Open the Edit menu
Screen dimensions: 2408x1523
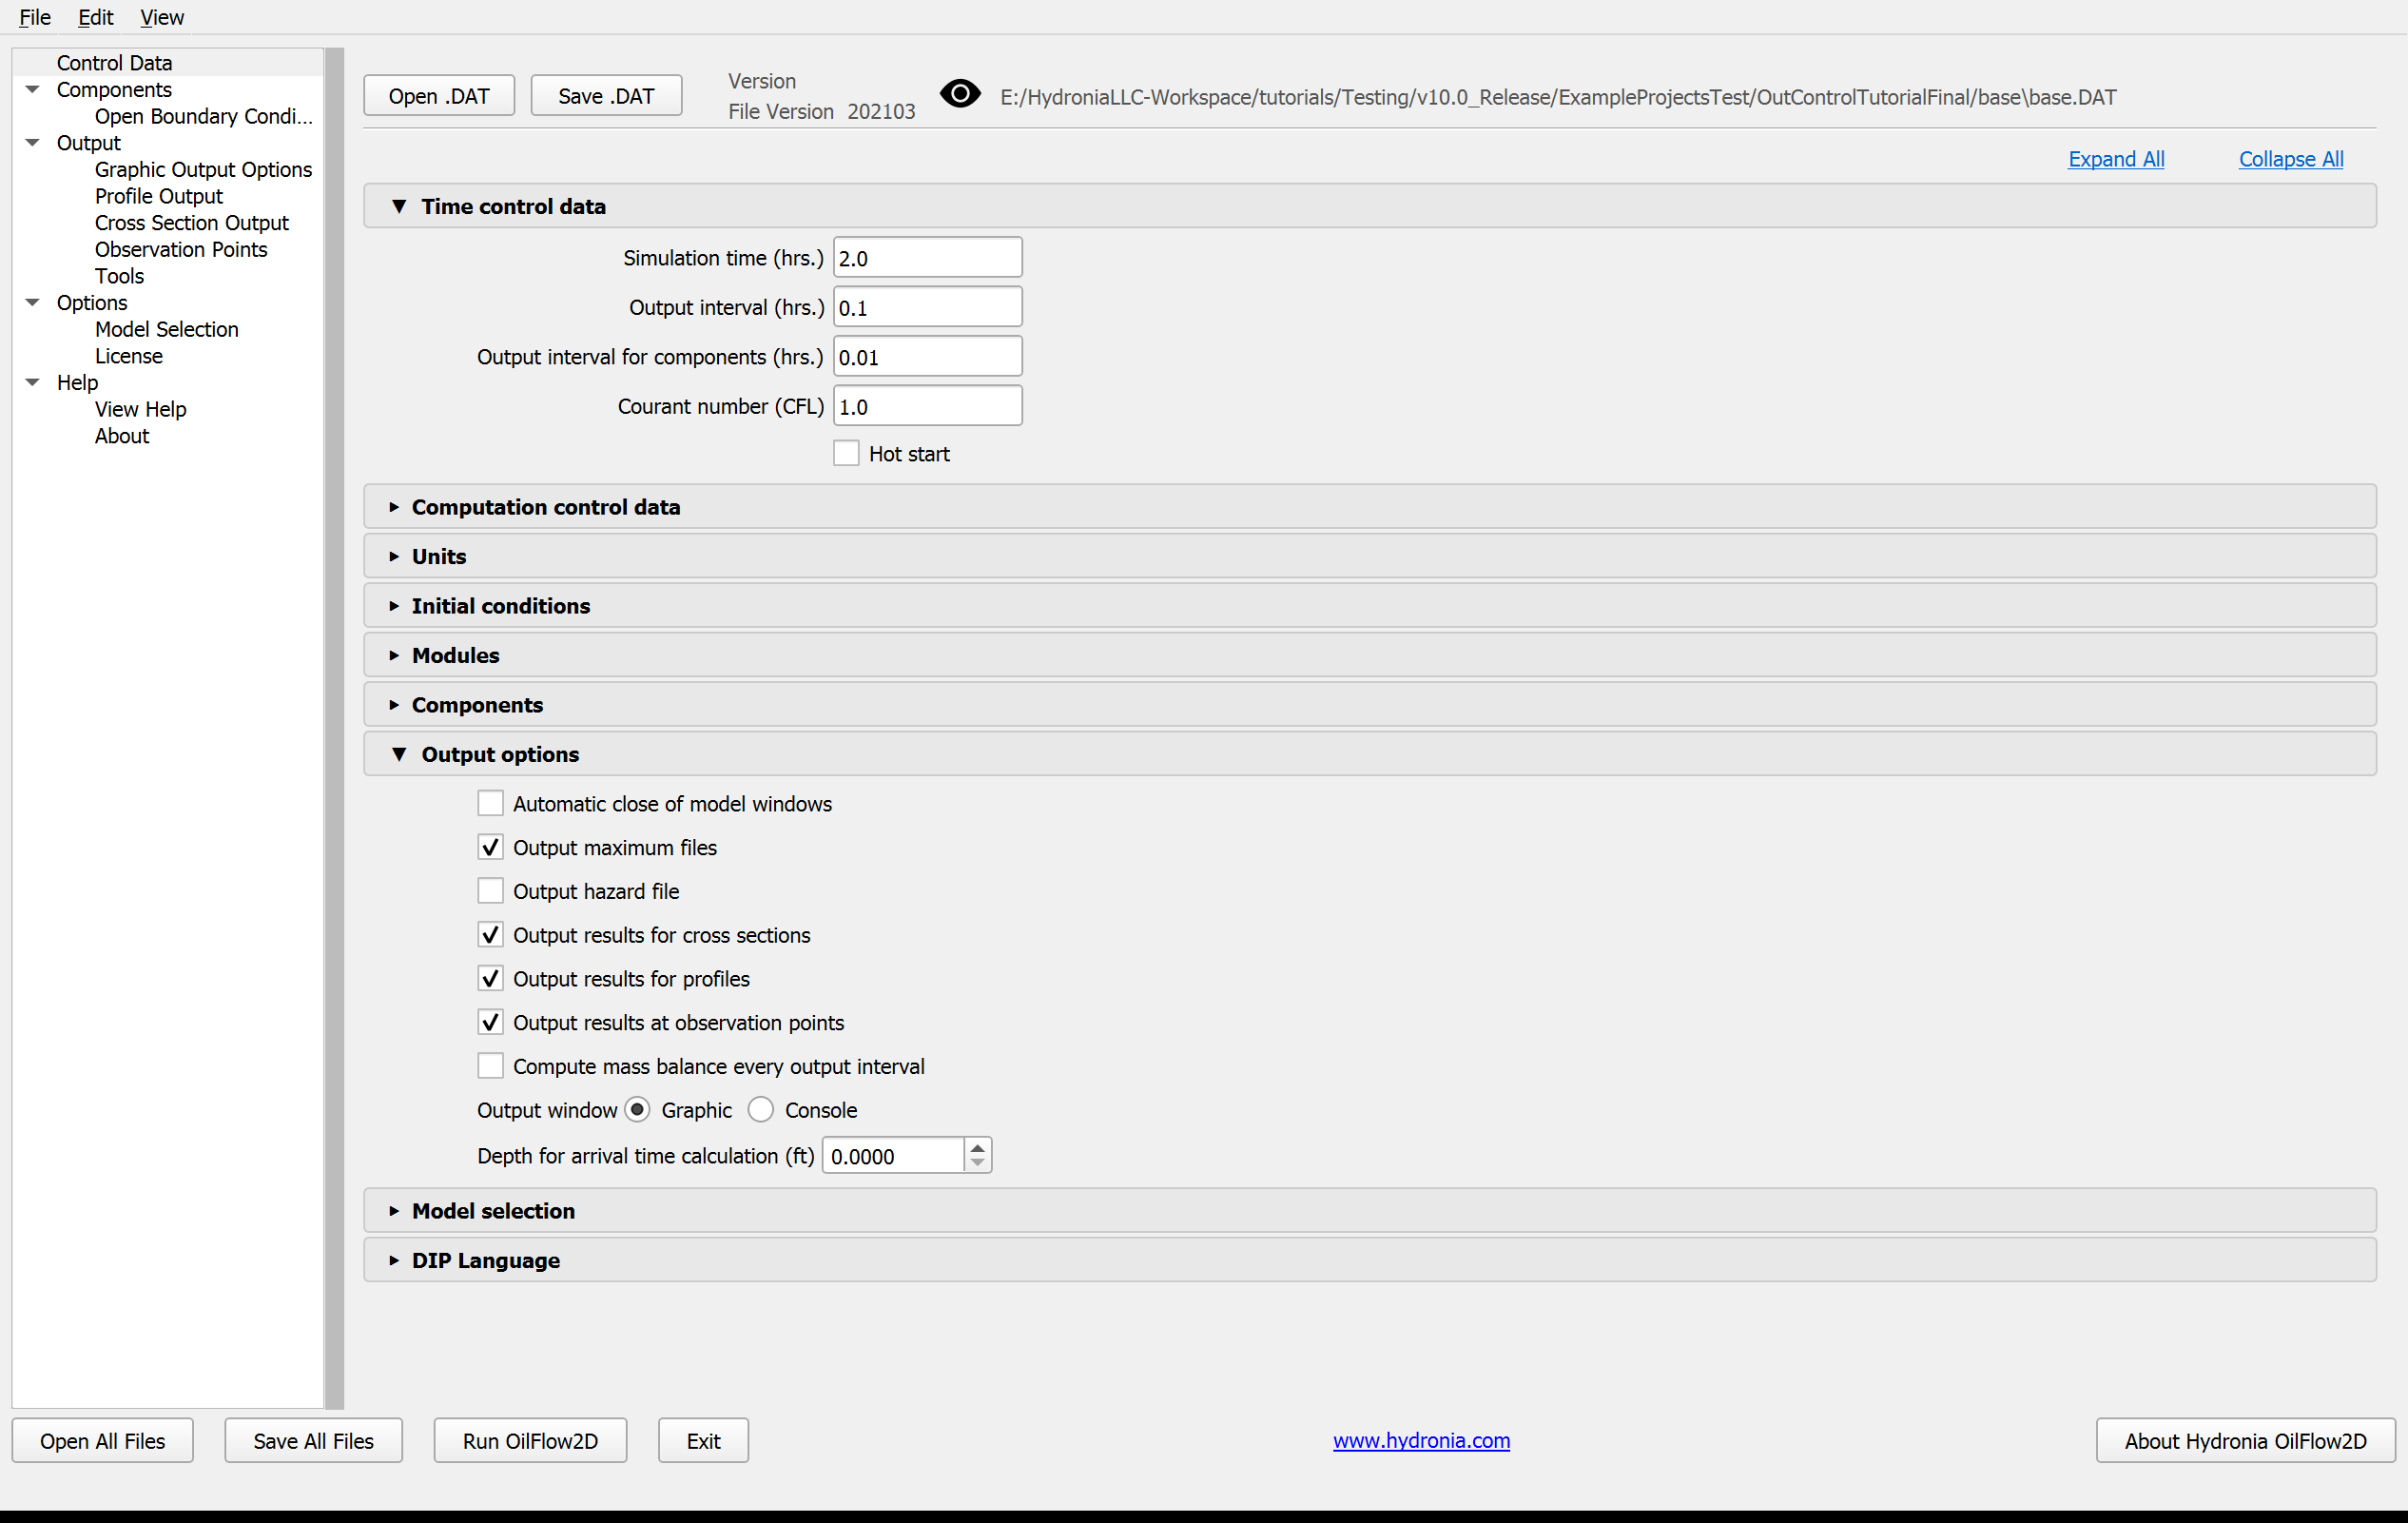[95, 17]
